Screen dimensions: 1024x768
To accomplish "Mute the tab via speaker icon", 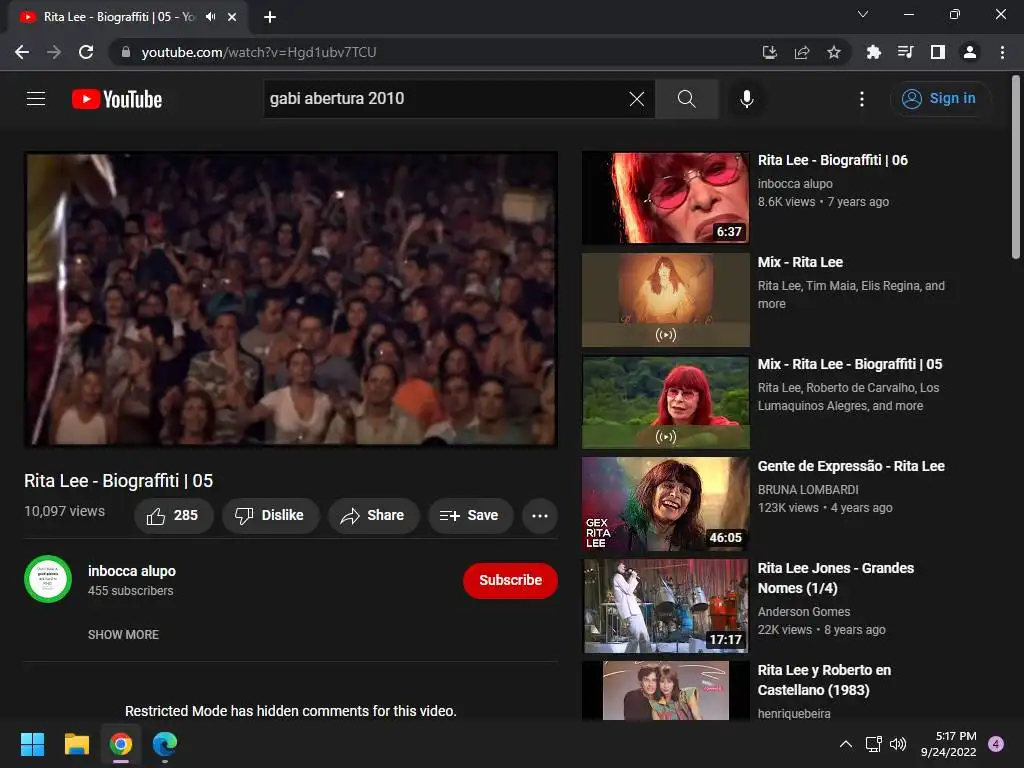I will click(x=210, y=17).
